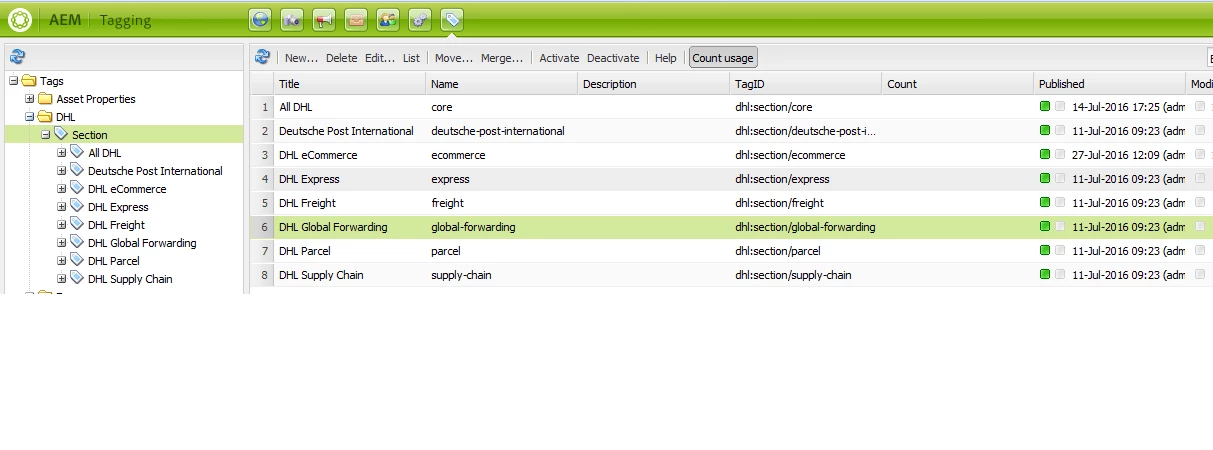This screenshot has width=1213, height=450.
Task: Expand Deutsche Post International tree node
Action: [x=62, y=171]
